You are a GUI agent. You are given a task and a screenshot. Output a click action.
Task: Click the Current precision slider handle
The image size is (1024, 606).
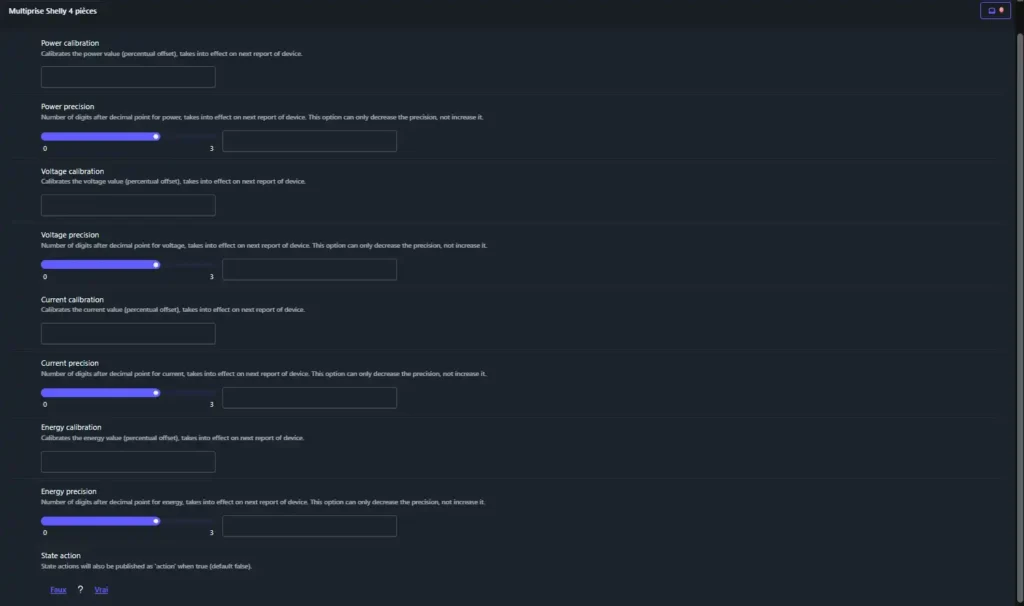pyautogui.click(x=156, y=392)
